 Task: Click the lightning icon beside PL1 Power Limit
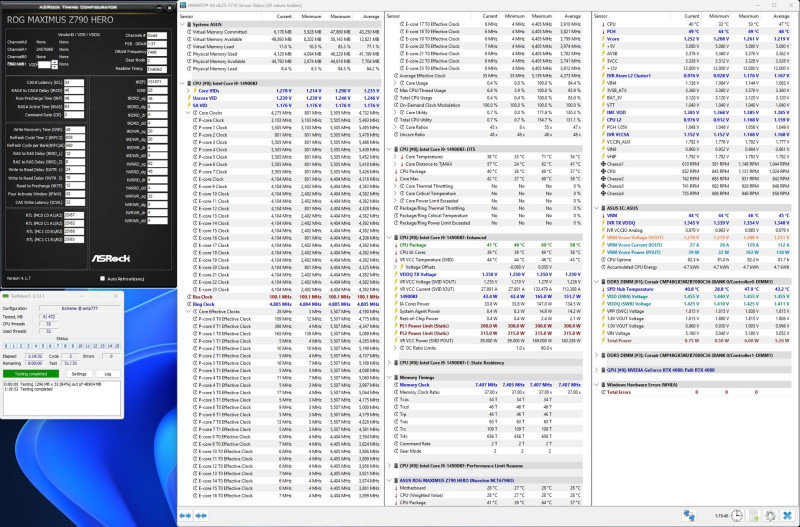[x=396, y=326]
